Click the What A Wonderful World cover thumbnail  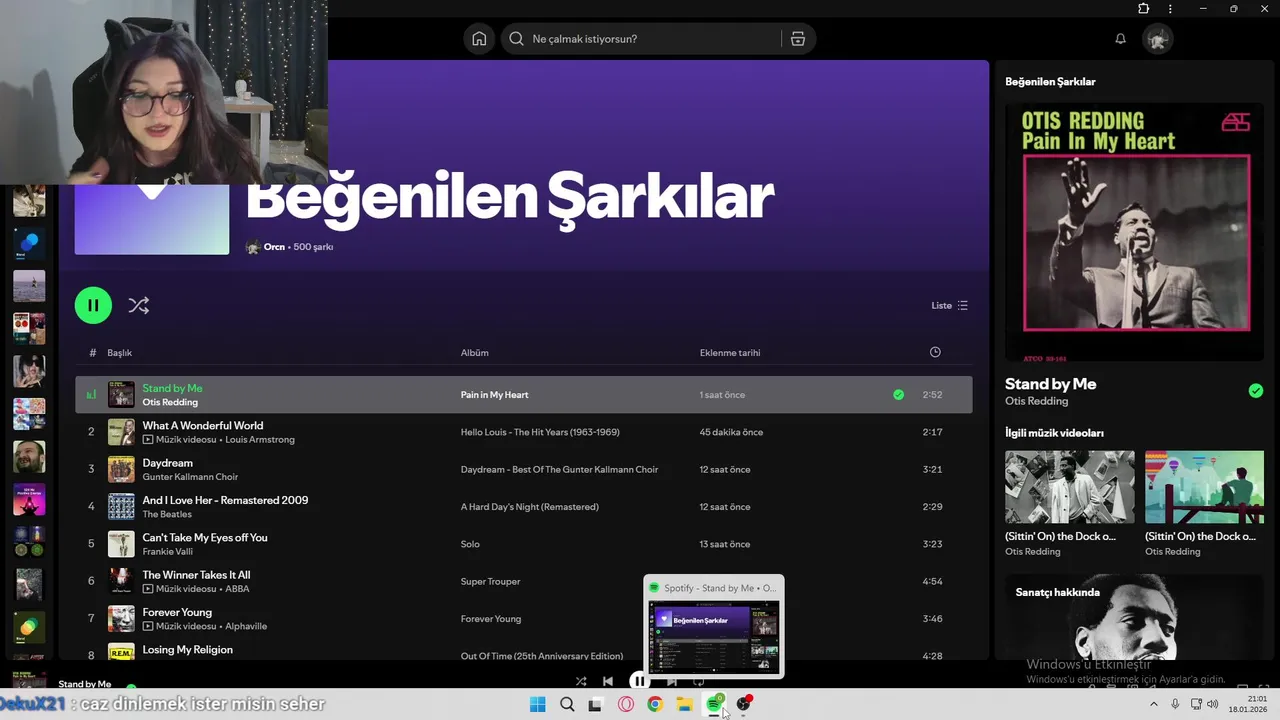(x=121, y=432)
